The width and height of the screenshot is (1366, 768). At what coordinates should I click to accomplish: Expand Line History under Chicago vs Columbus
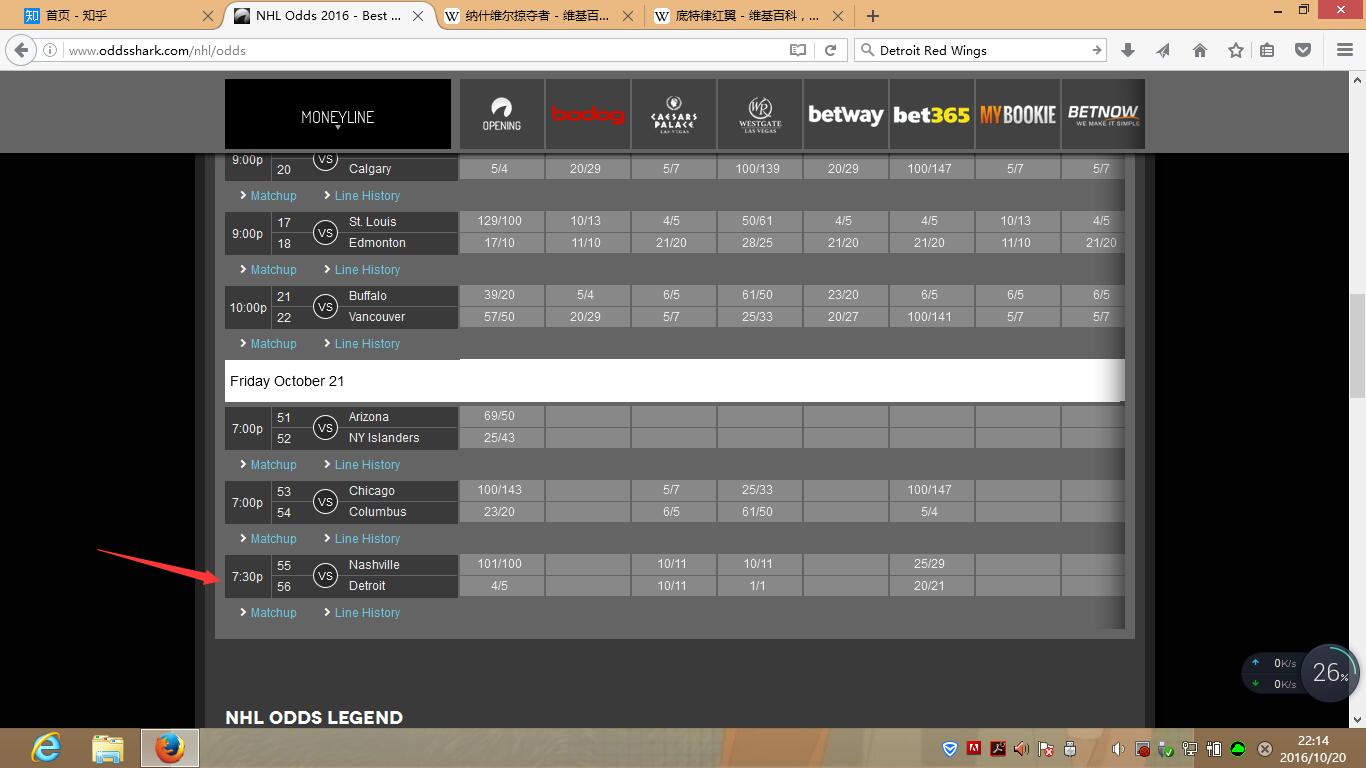pos(367,539)
